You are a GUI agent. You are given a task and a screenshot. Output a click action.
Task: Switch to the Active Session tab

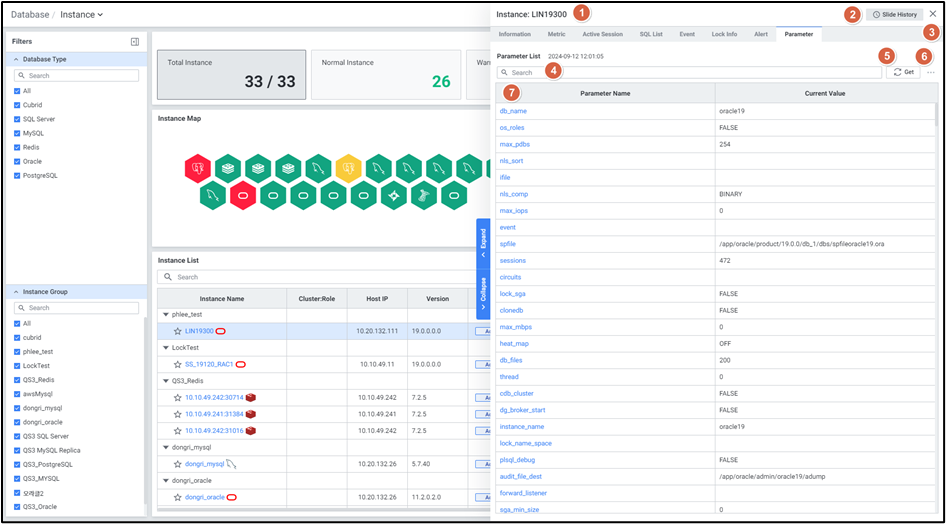pos(602,34)
